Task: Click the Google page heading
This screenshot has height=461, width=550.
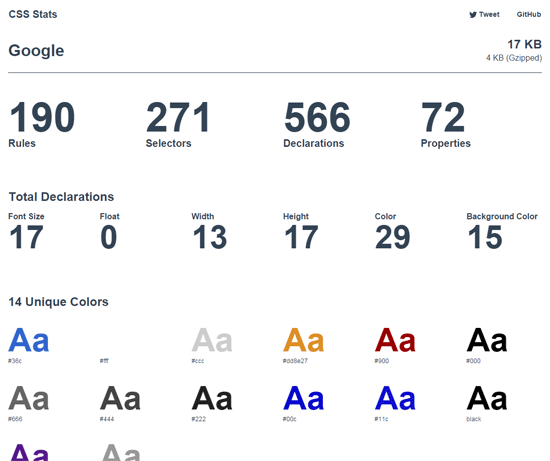Action: click(x=36, y=51)
